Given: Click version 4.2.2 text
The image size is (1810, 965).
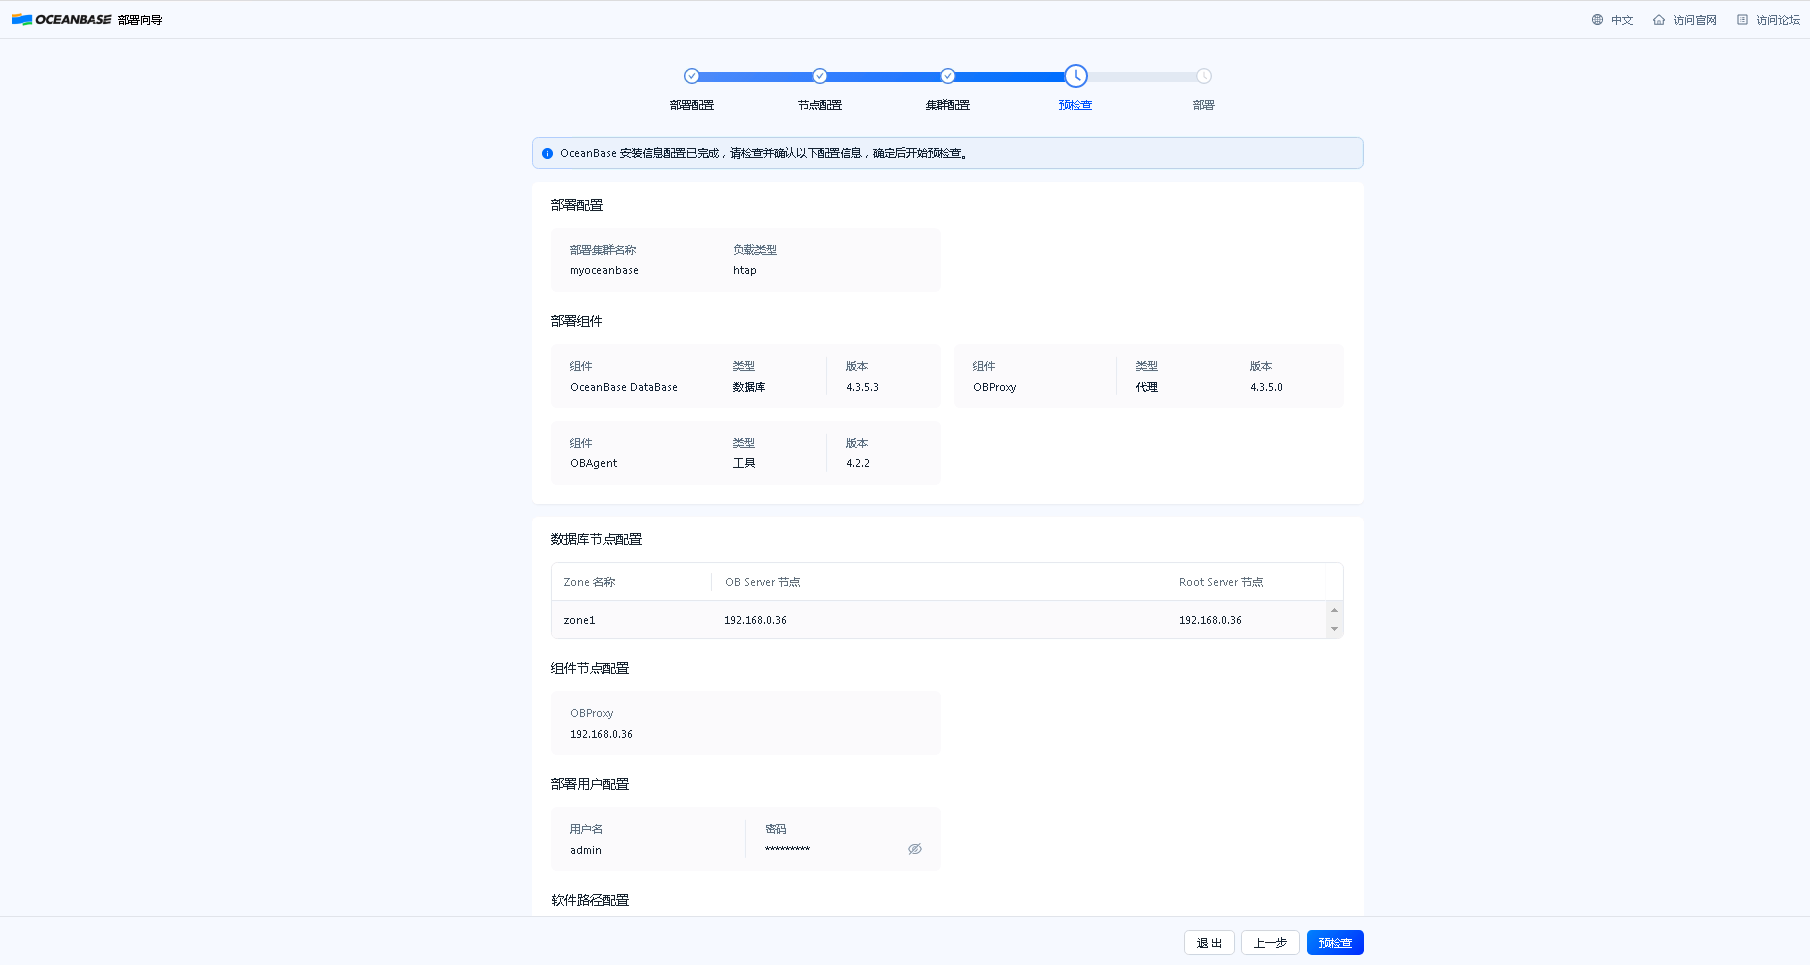Looking at the screenshot, I should coord(858,464).
